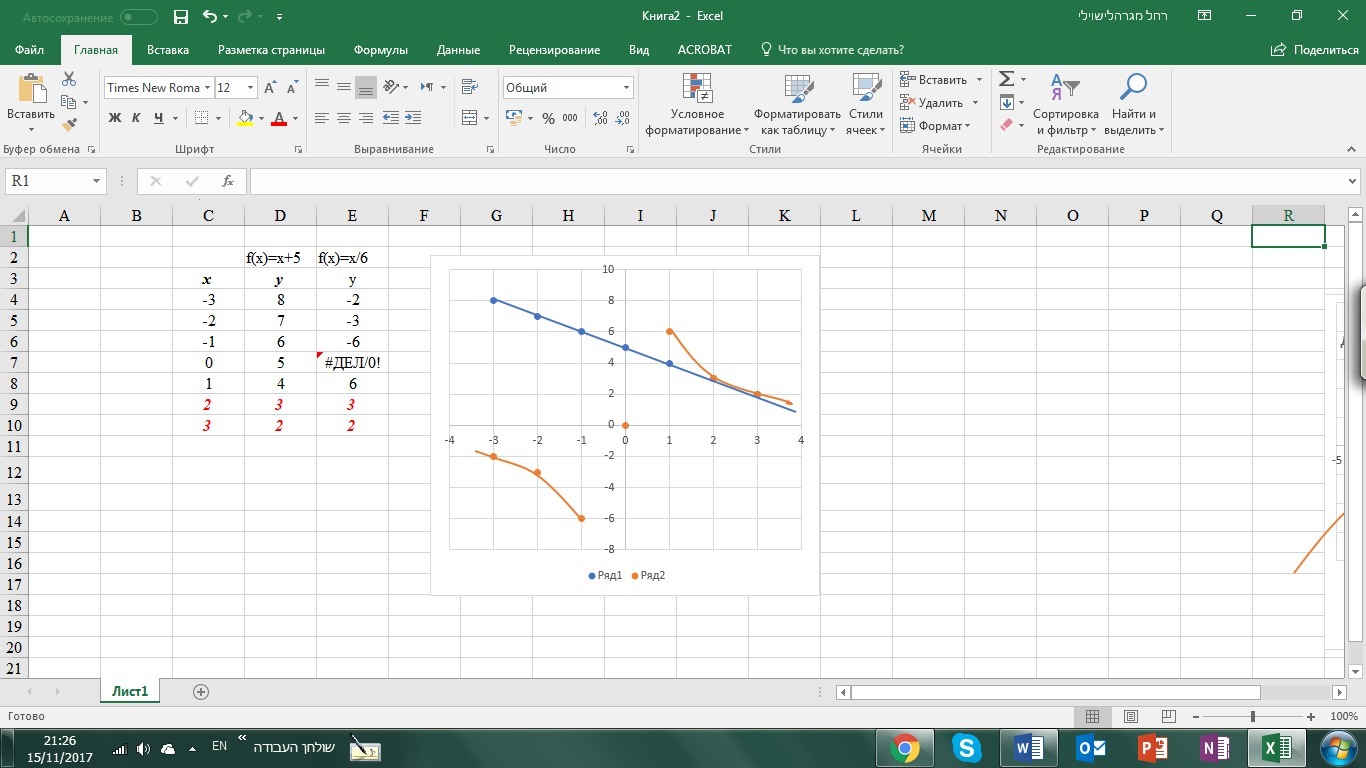Click the Что вы хотите сделать search box
The height and width of the screenshot is (768, 1366).
point(833,50)
